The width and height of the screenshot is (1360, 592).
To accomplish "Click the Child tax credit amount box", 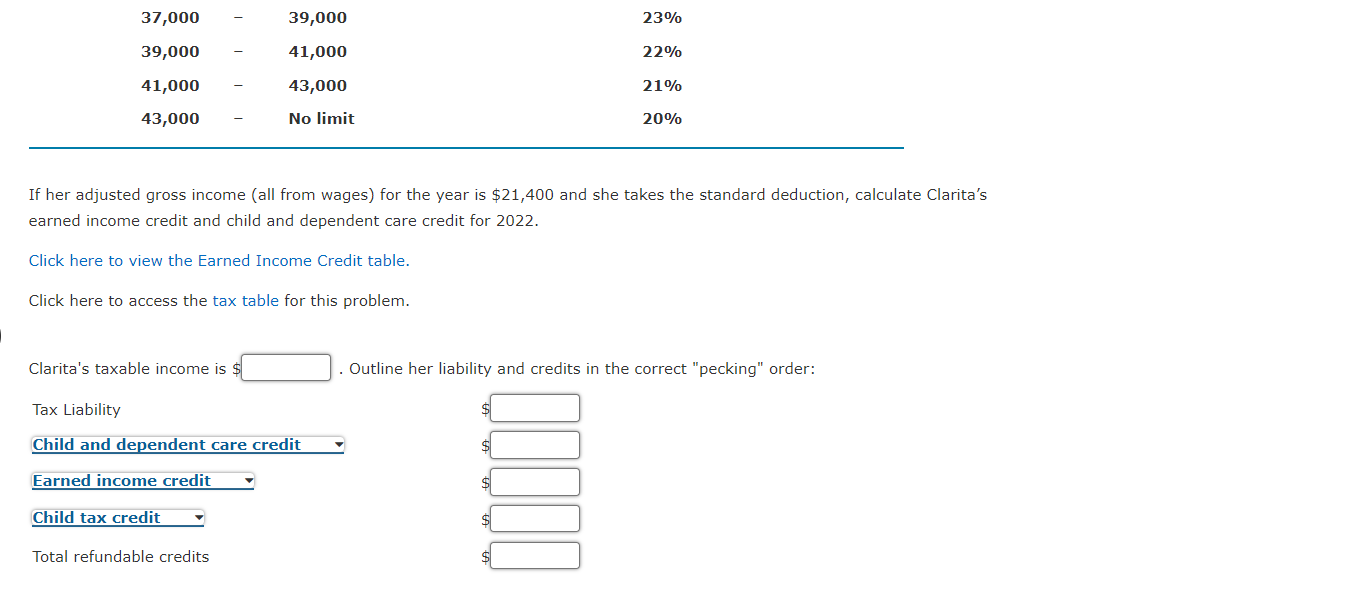I will pyautogui.click(x=534, y=518).
